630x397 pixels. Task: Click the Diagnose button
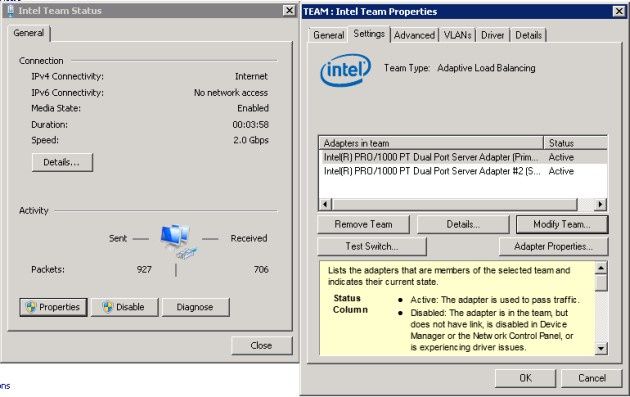point(196,307)
